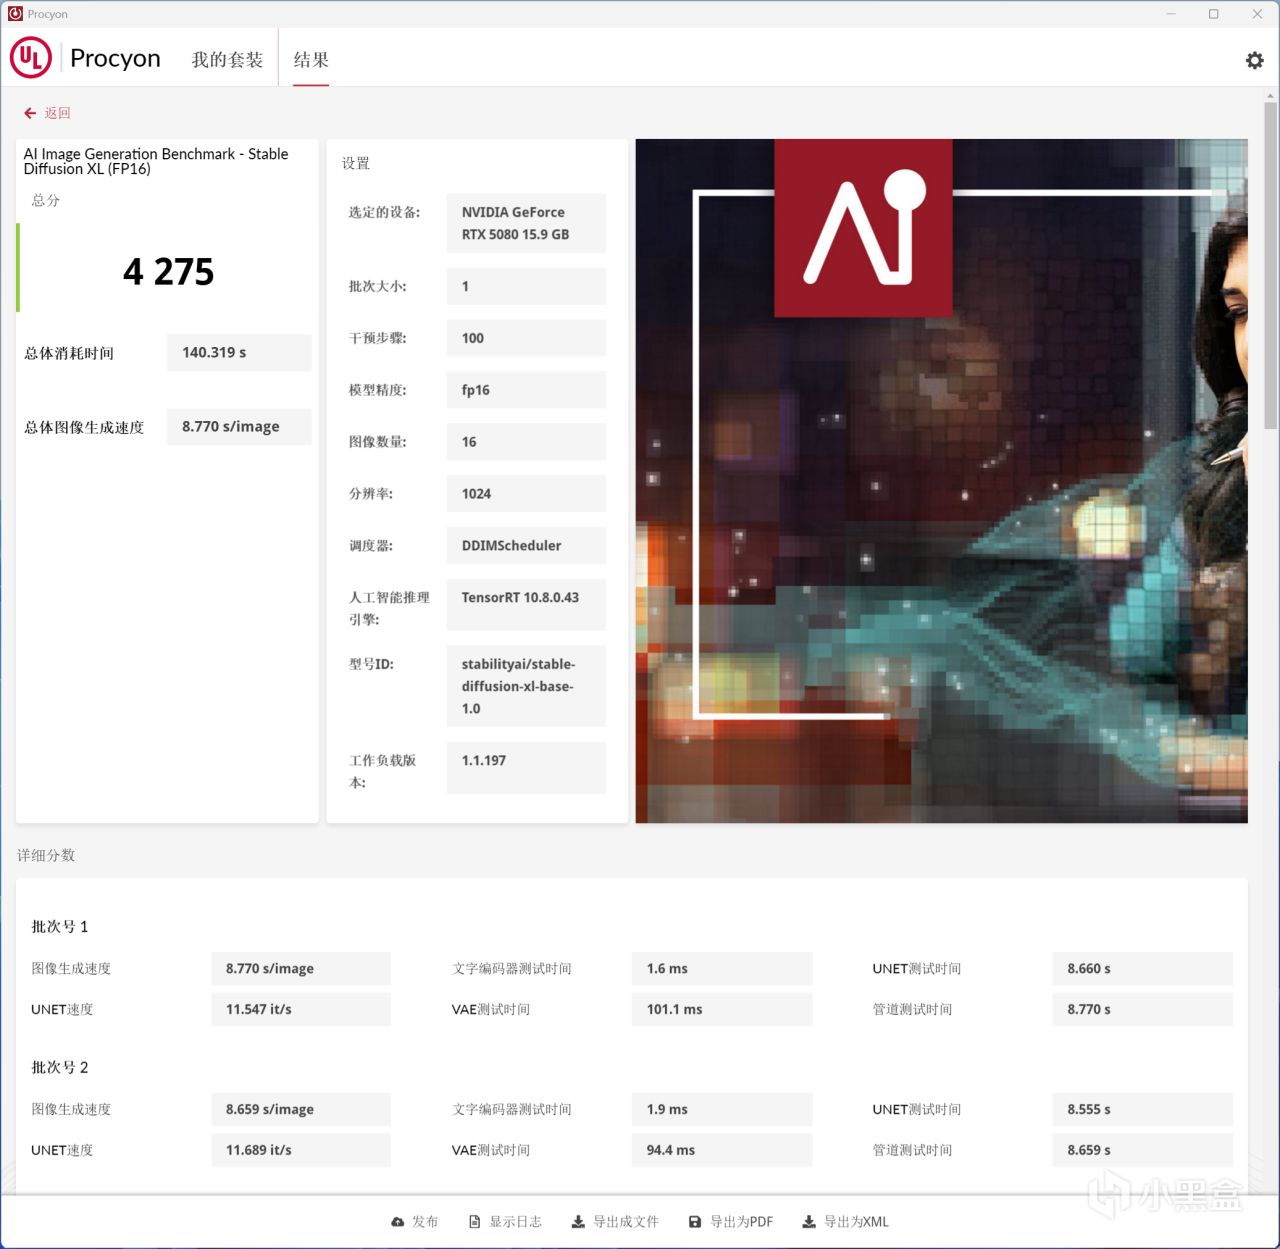Image resolution: width=1280 pixels, height=1249 pixels.
Task: Click the 设置 panel heading
Action: pyautogui.click(x=356, y=163)
